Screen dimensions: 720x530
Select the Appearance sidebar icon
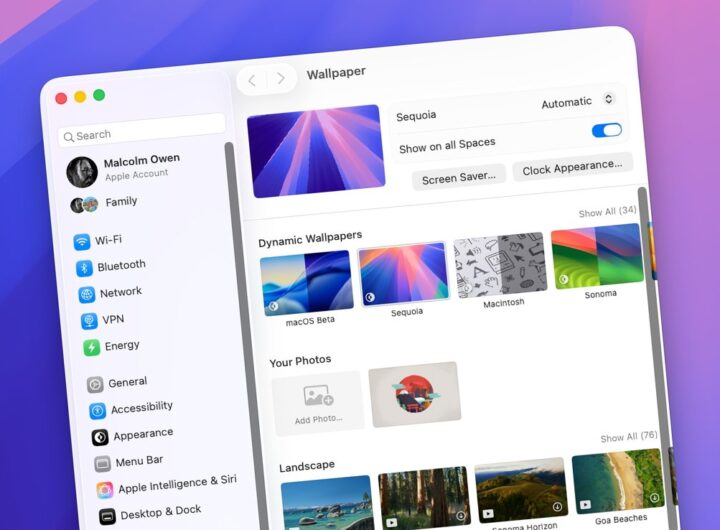click(x=100, y=437)
